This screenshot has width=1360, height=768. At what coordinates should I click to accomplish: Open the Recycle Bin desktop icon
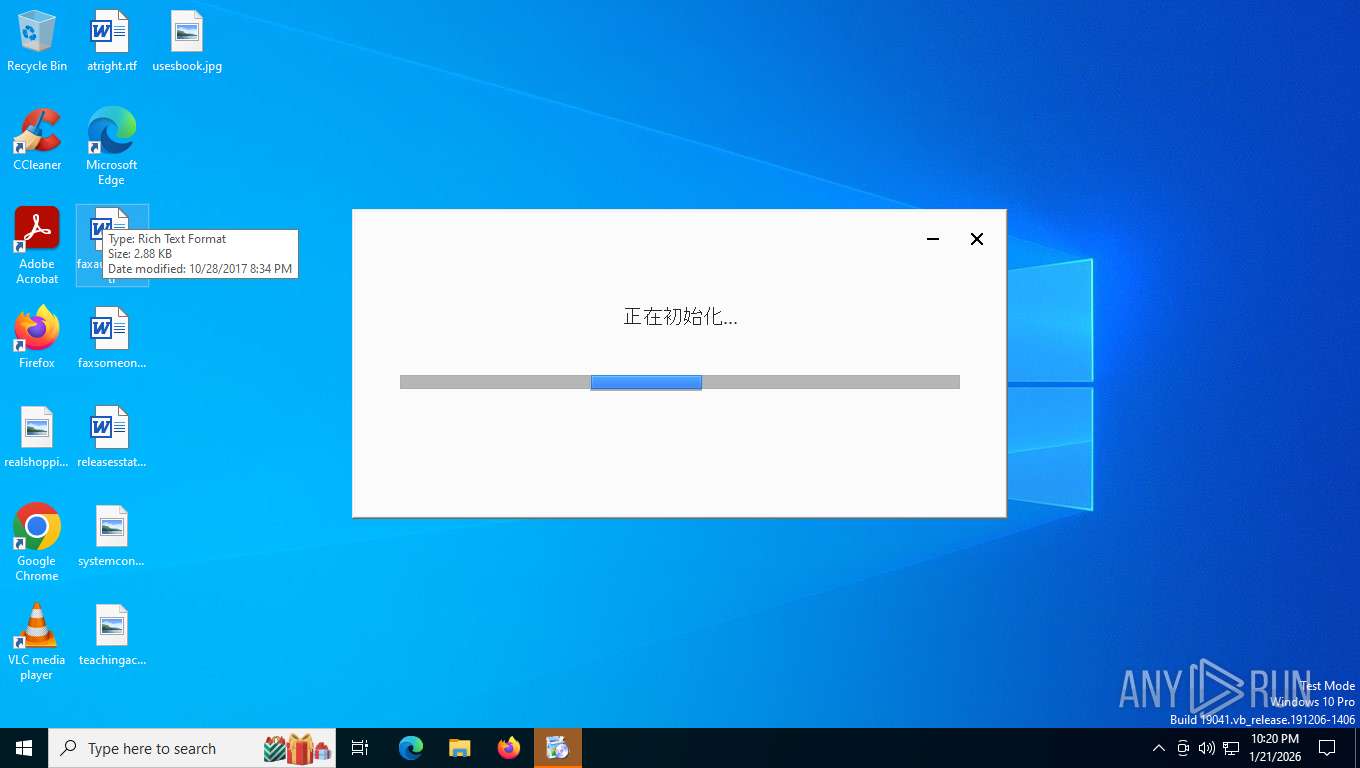[x=37, y=41]
